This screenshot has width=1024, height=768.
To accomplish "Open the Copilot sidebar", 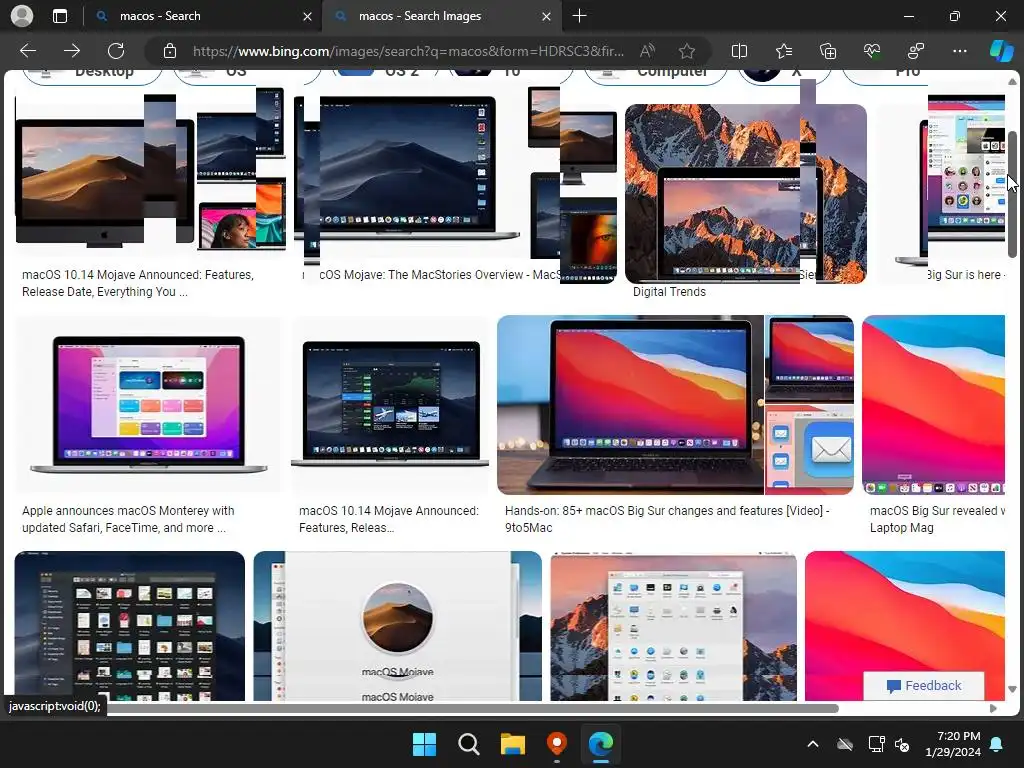I will [1002, 51].
